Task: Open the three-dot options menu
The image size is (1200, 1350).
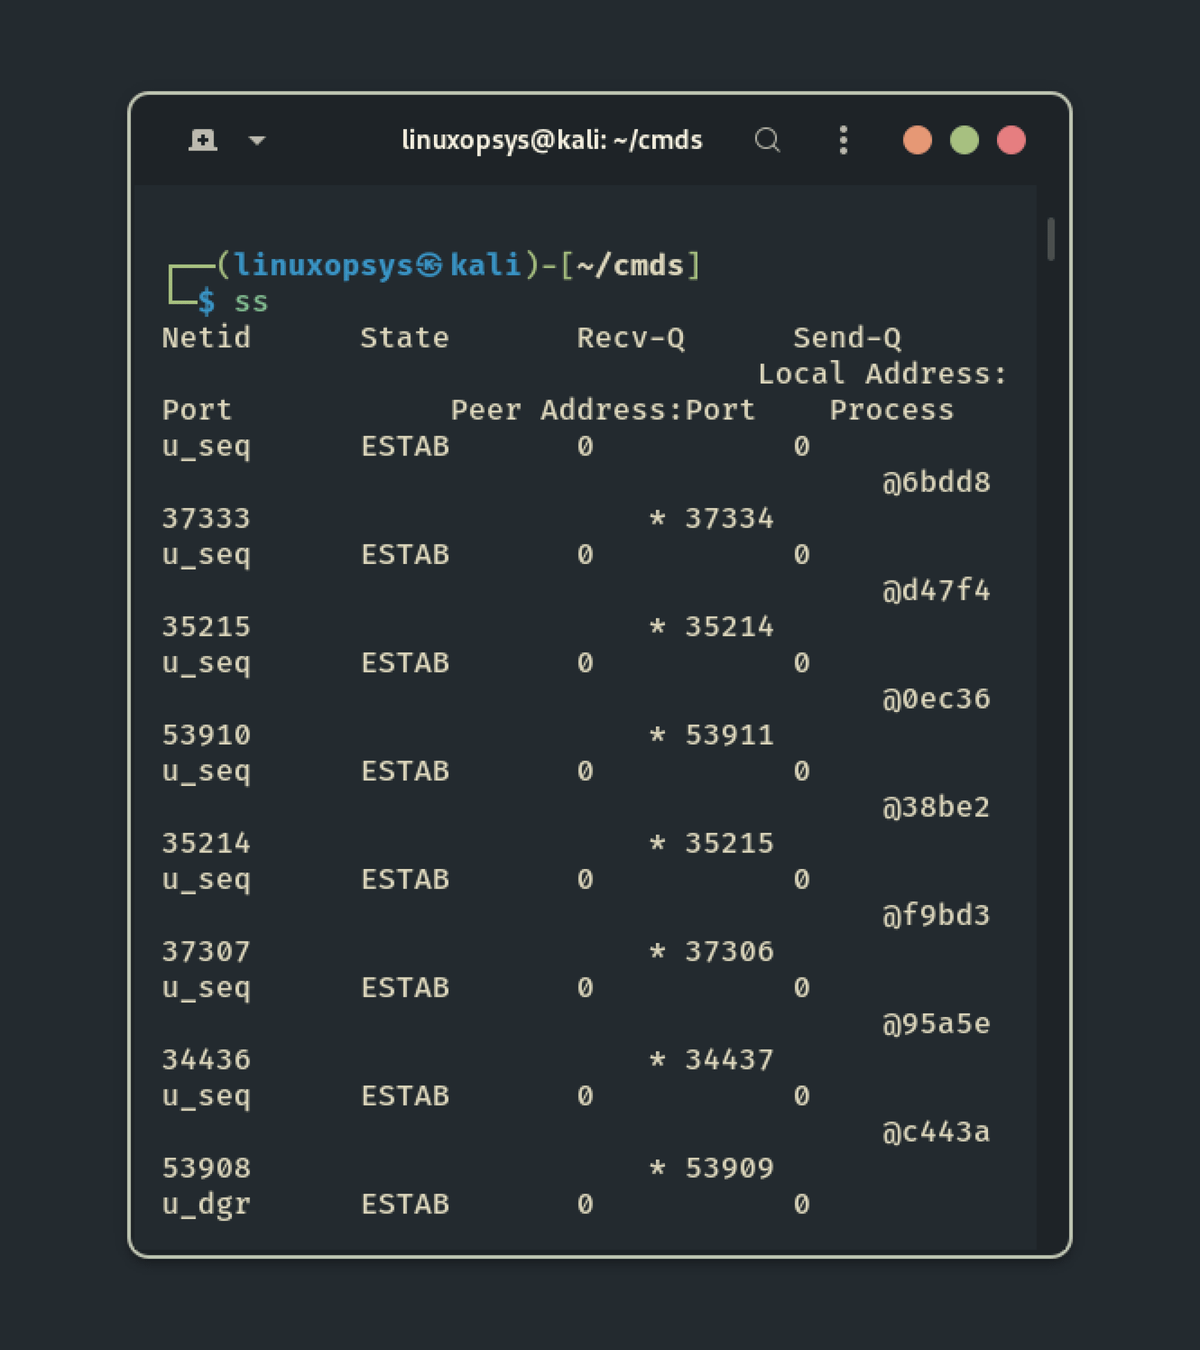Action: 843,140
